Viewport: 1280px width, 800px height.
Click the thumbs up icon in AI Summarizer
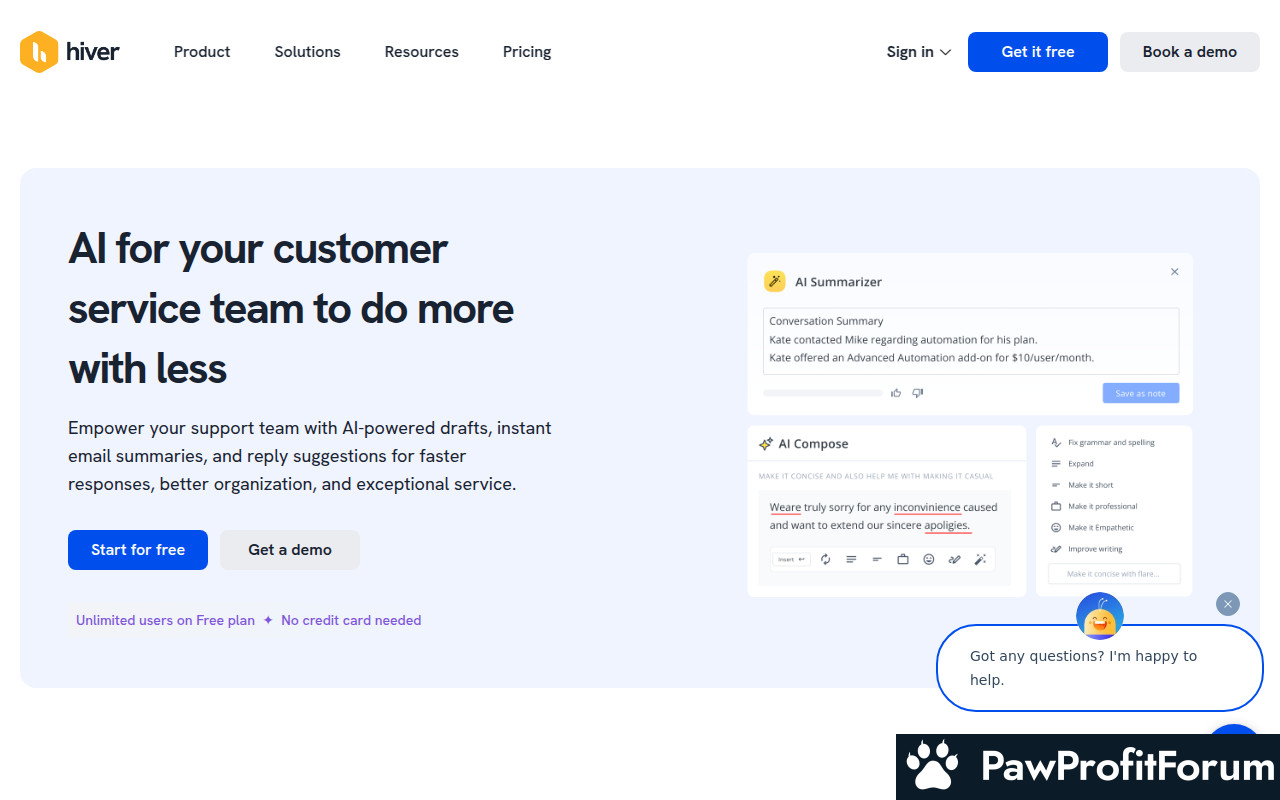click(x=896, y=393)
